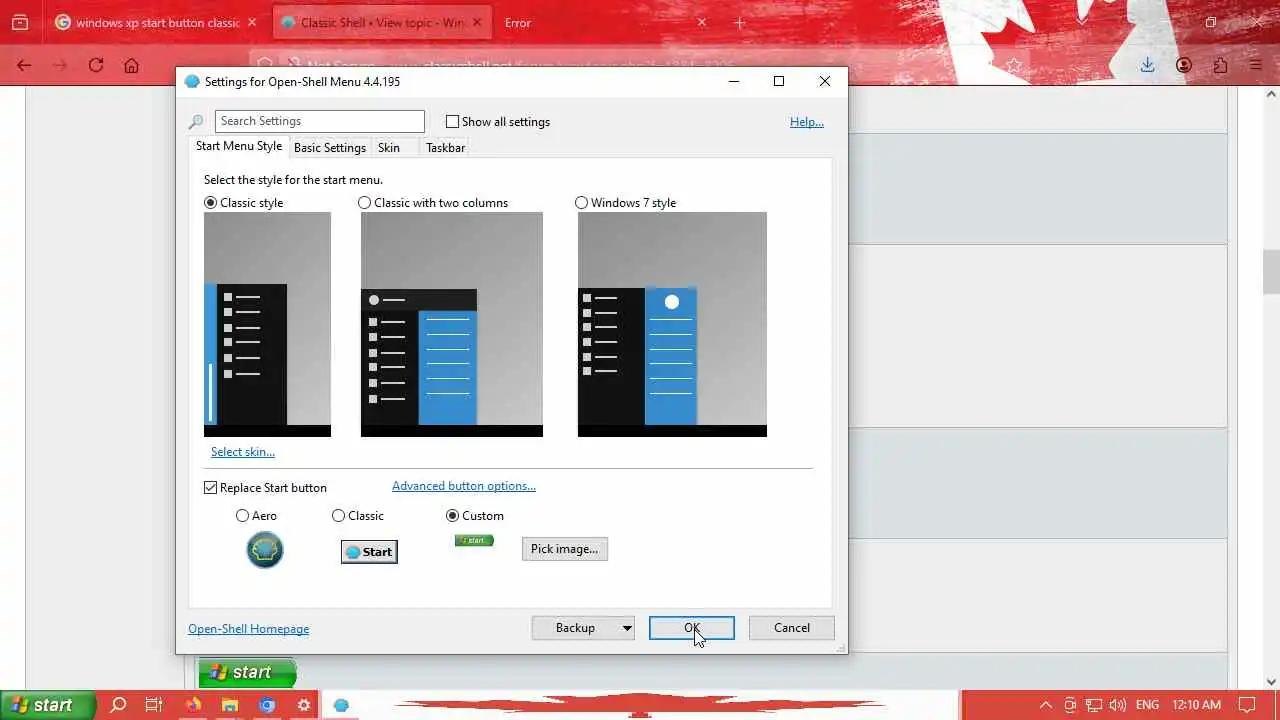Click the Cancel button
The width and height of the screenshot is (1280, 720).
click(792, 628)
